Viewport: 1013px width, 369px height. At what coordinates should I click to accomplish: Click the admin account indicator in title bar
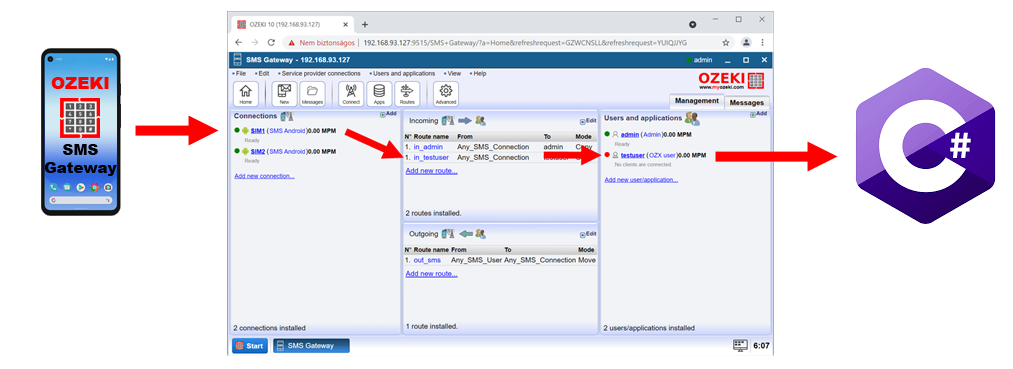[699, 60]
